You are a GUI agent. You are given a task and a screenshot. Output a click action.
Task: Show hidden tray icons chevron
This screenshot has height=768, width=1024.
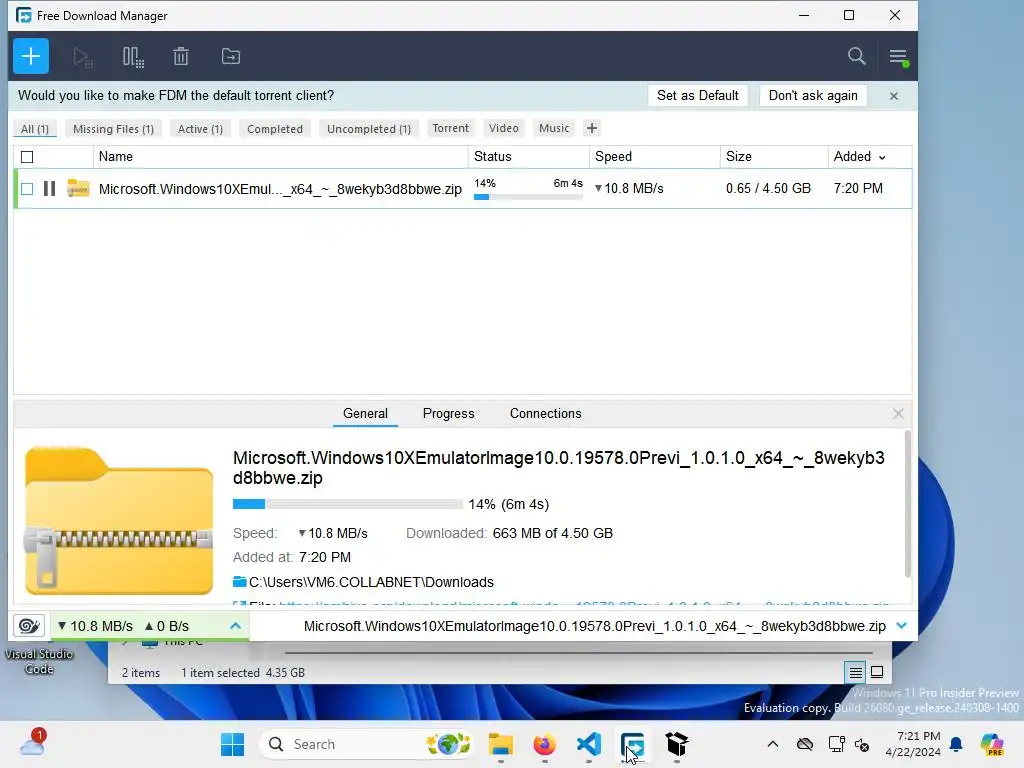[773, 744]
